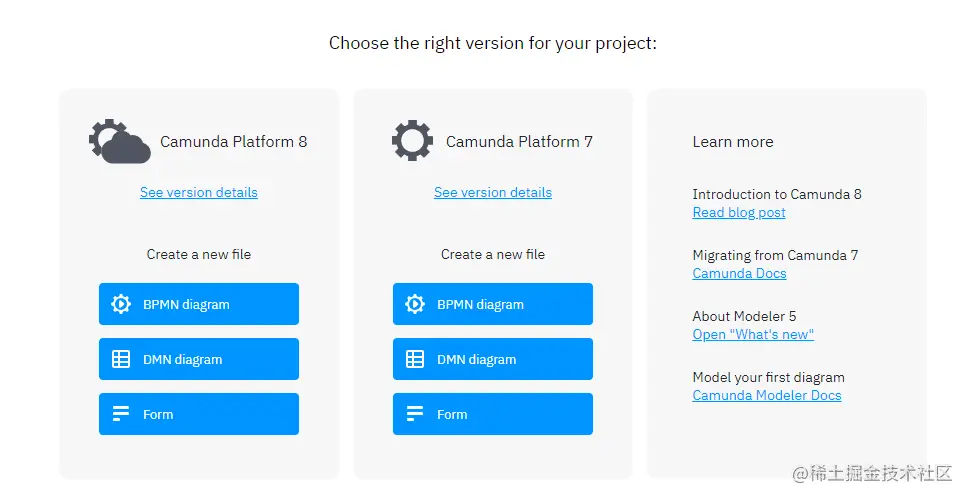The image size is (969, 500).
Task: Create a Platform 8 DMN diagram
Action: pyautogui.click(x=199, y=359)
